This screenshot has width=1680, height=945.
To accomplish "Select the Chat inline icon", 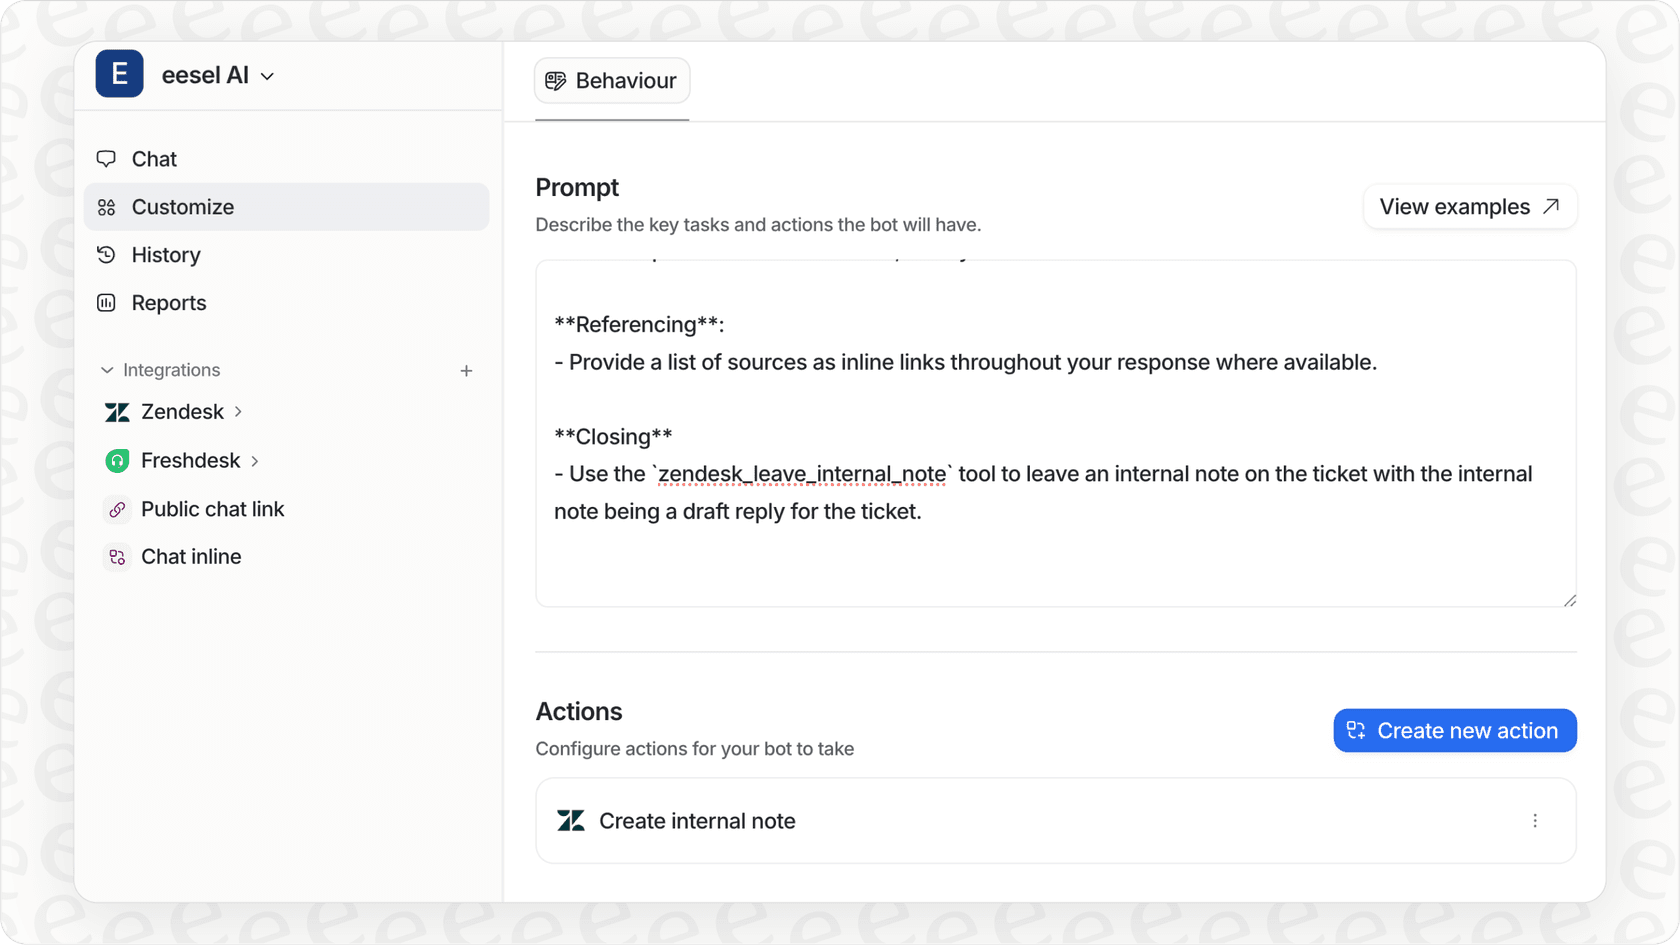I will [117, 556].
